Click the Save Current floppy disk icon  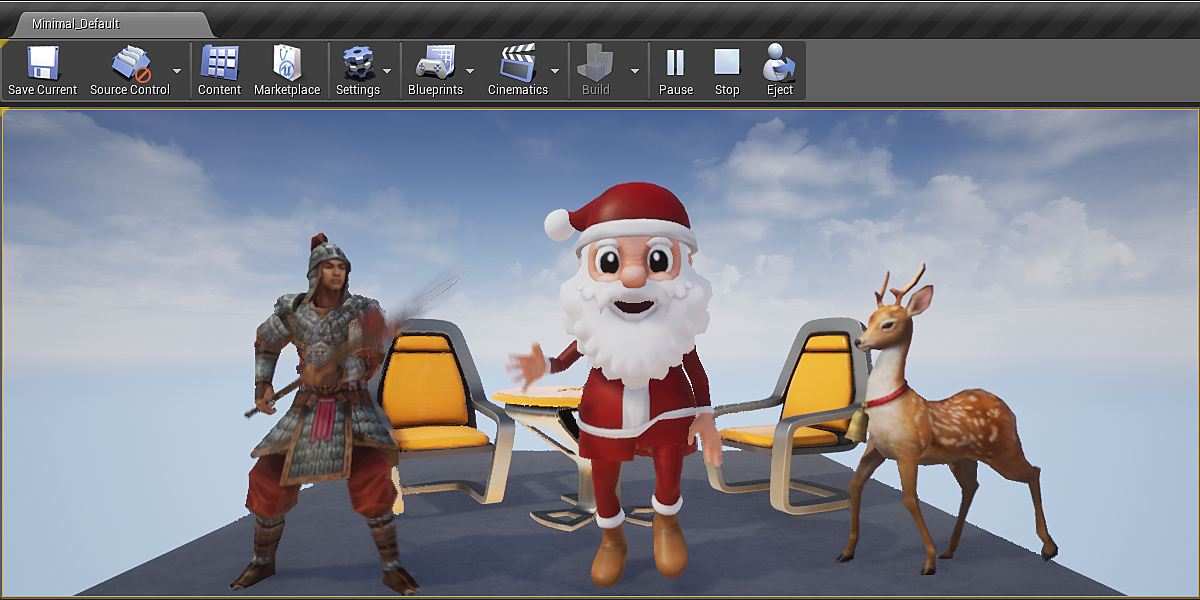pos(42,64)
